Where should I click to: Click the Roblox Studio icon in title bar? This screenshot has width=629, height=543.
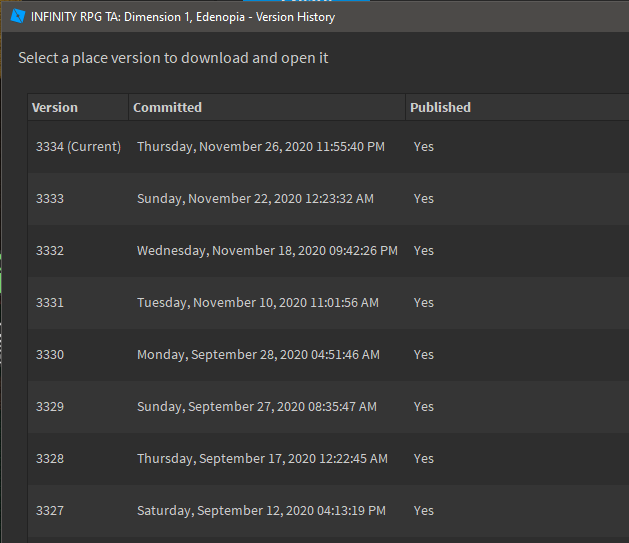(17, 17)
